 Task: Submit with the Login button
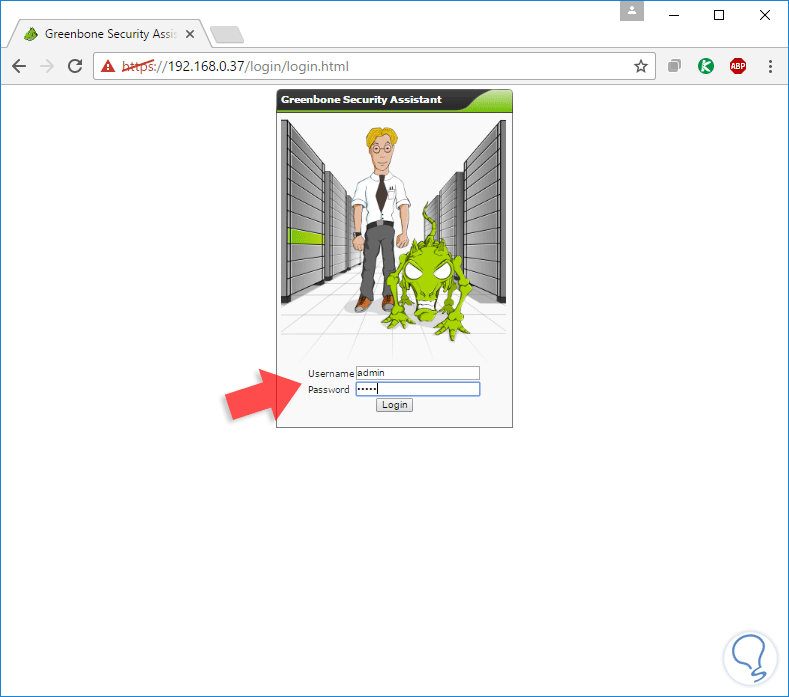[394, 405]
